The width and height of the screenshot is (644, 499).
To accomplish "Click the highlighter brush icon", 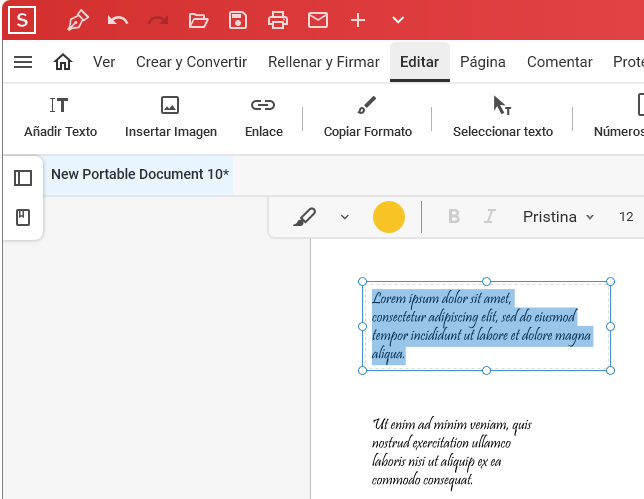I will point(305,217).
